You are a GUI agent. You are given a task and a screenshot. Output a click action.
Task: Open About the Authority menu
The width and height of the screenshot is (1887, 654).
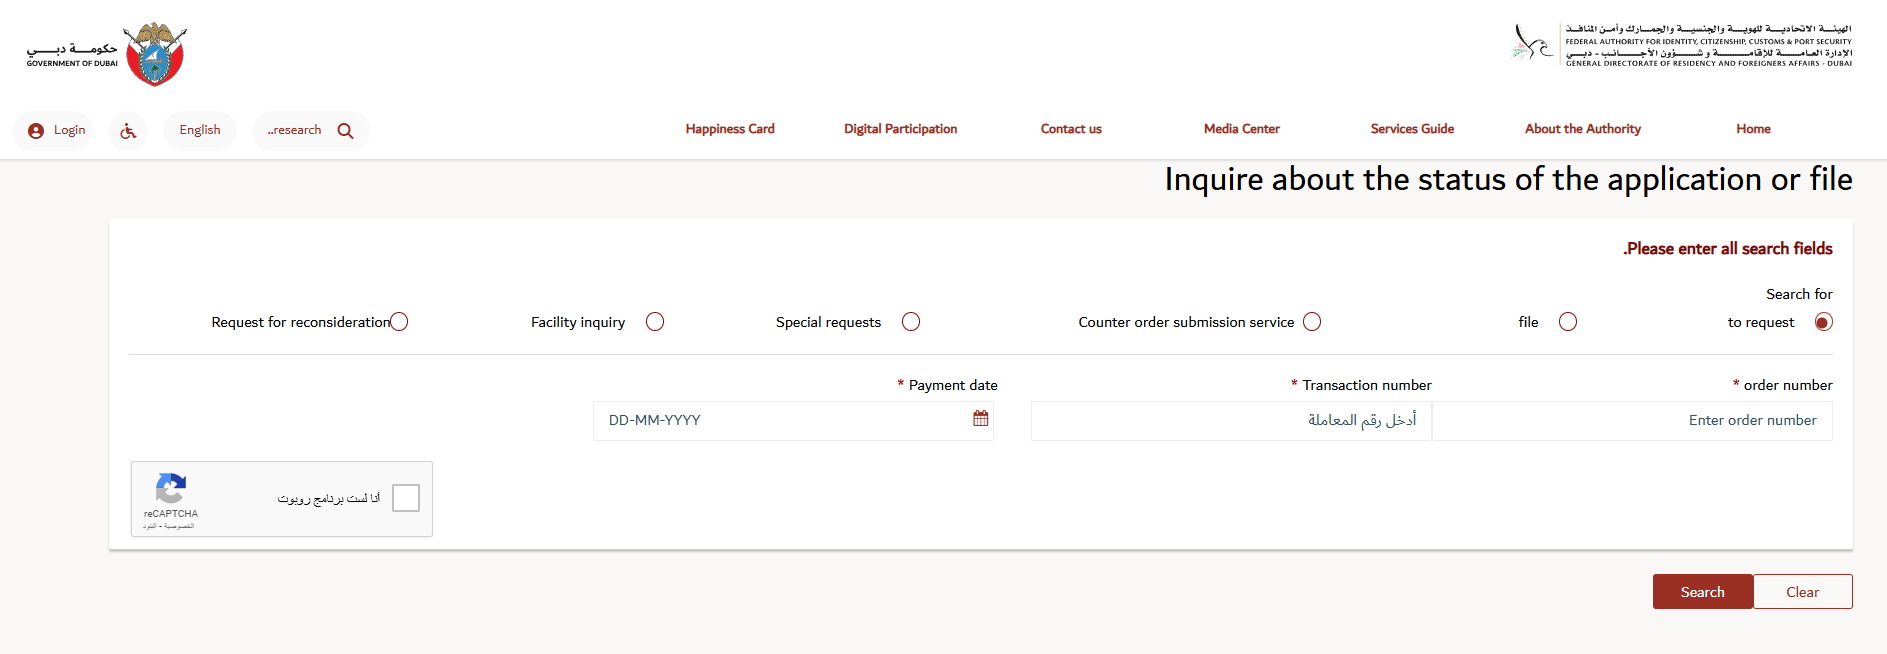point(1583,129)
